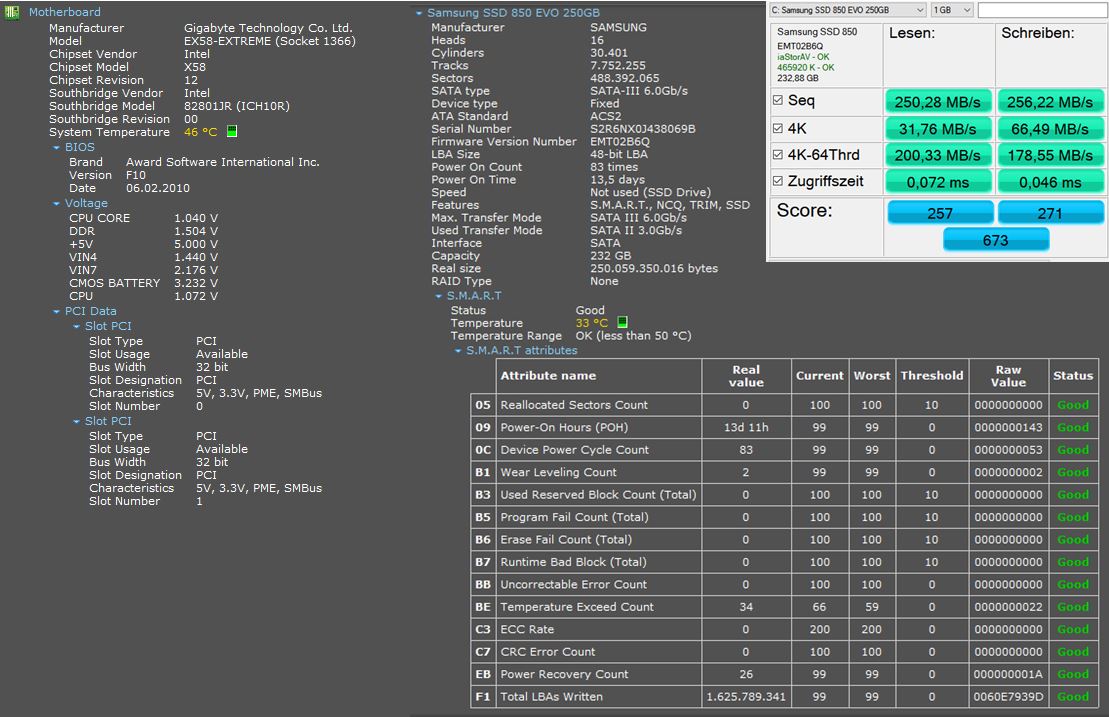This screenshot has height=717, width=1109.
Task: Select the CRC Error Count row
Action: pos(784,652)
